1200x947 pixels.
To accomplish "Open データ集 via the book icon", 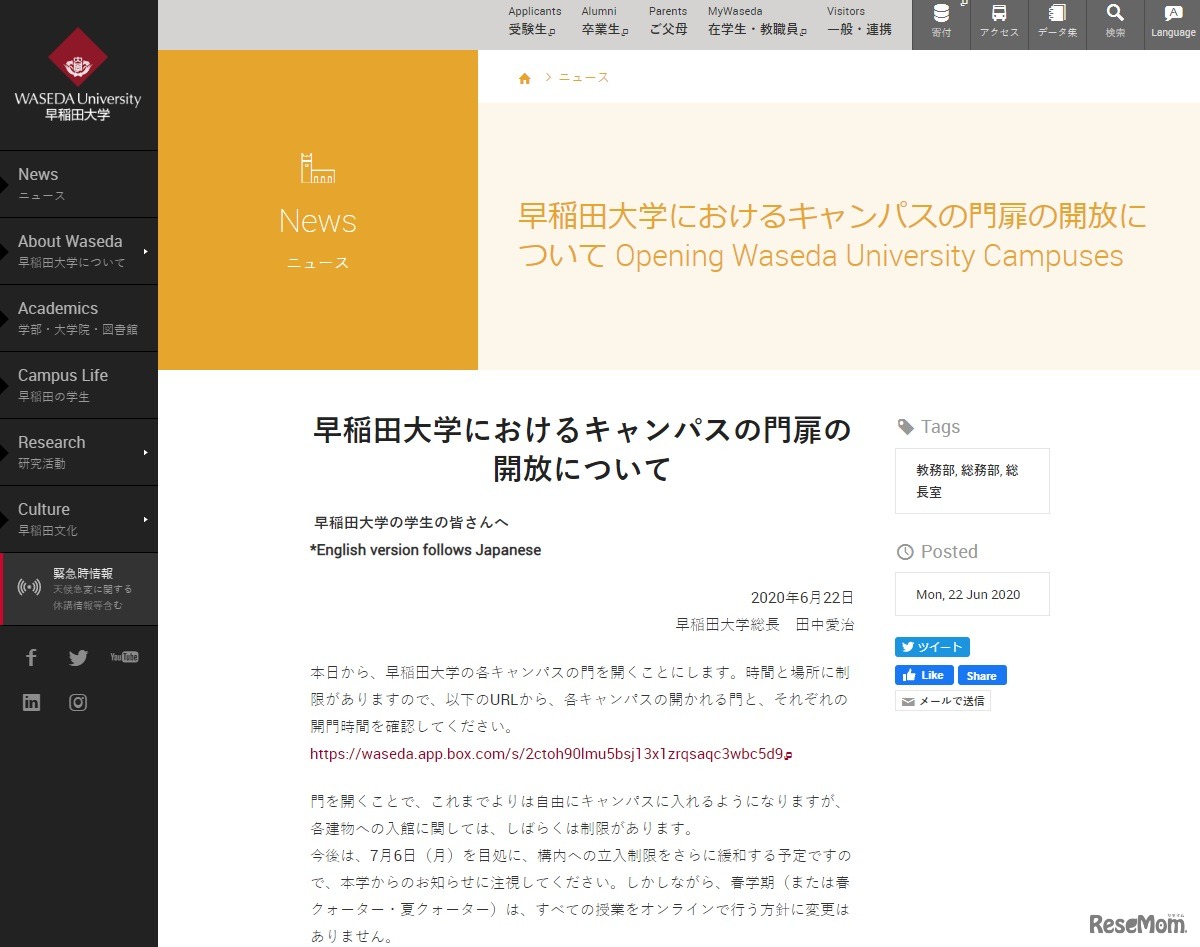I will coord(1056,22).
